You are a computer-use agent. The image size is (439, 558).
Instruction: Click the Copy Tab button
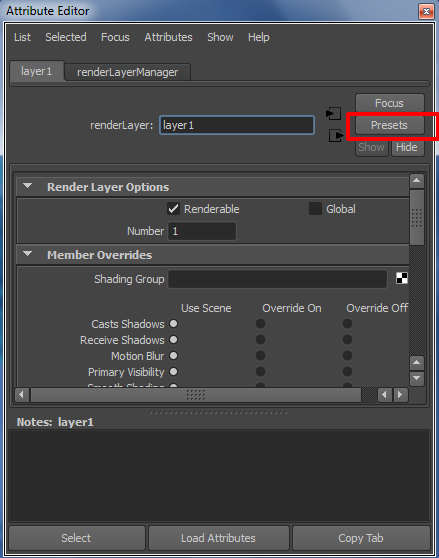click(x=361, y=538)
